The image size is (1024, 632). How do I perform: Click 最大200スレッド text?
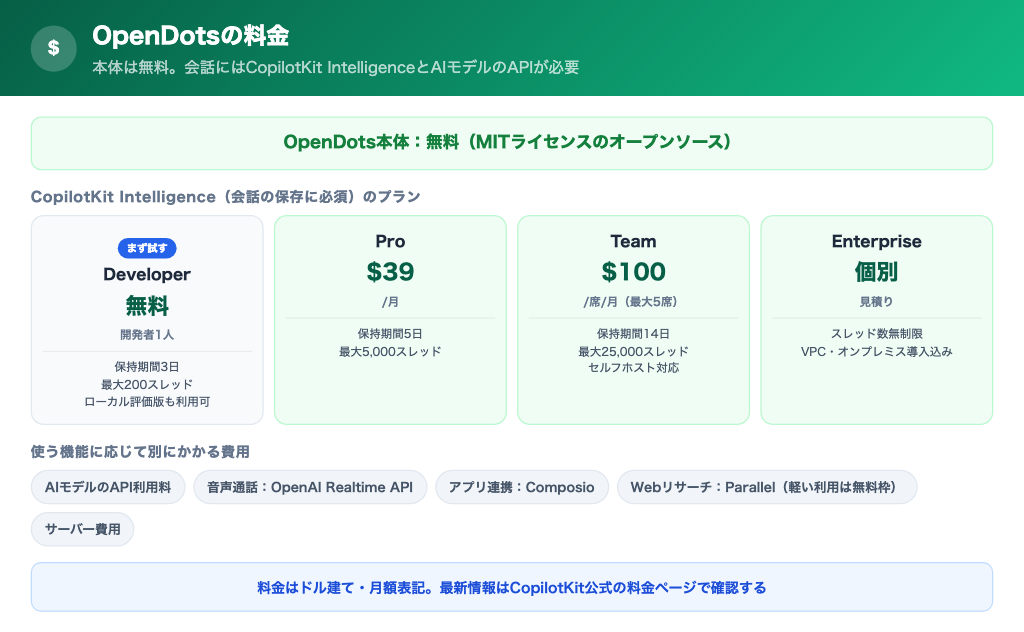click(x=147, y=385)
